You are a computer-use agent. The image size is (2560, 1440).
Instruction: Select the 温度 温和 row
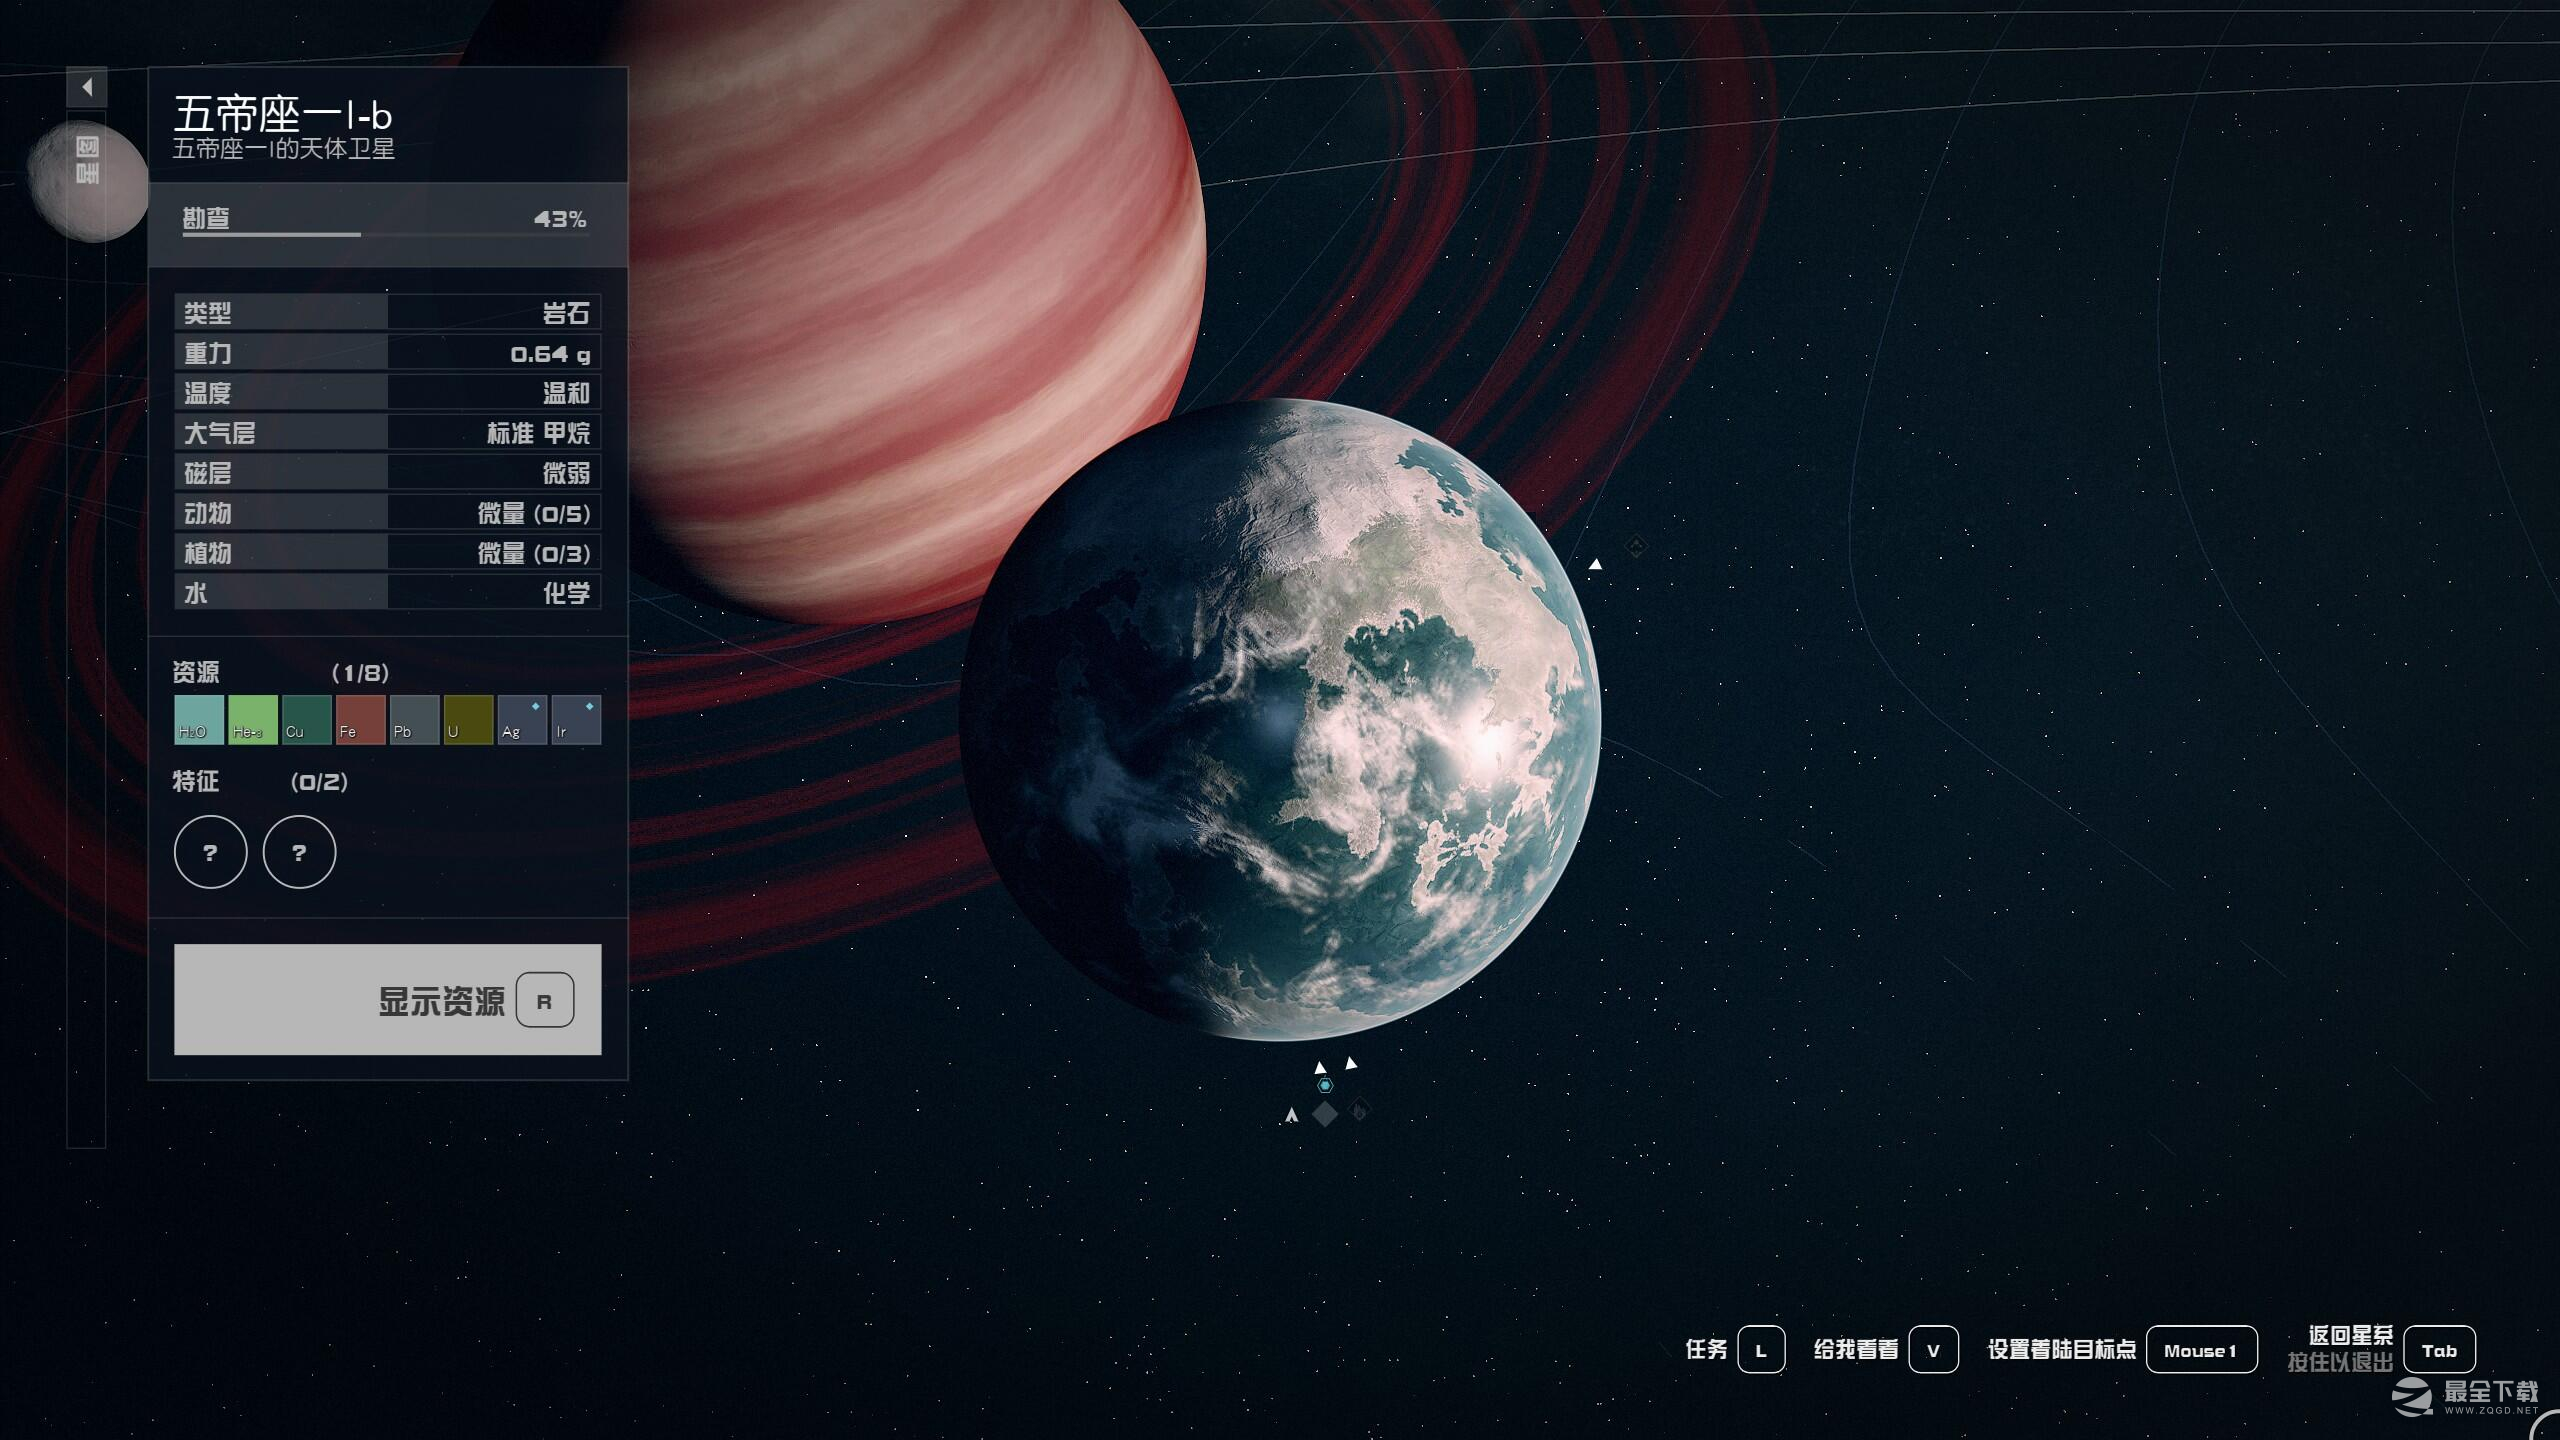coord(388,392)
